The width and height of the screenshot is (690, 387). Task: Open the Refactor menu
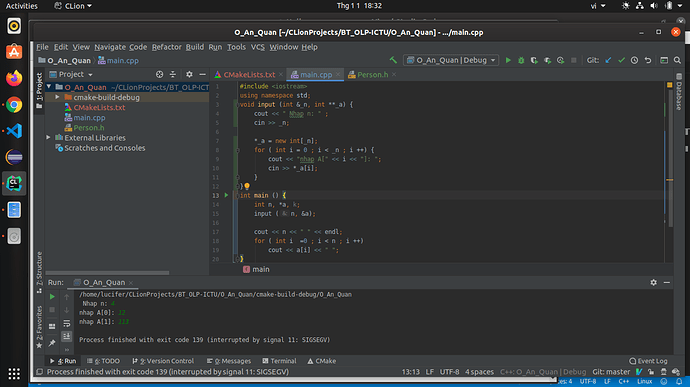pyautogui.click(x=166, y=47)
